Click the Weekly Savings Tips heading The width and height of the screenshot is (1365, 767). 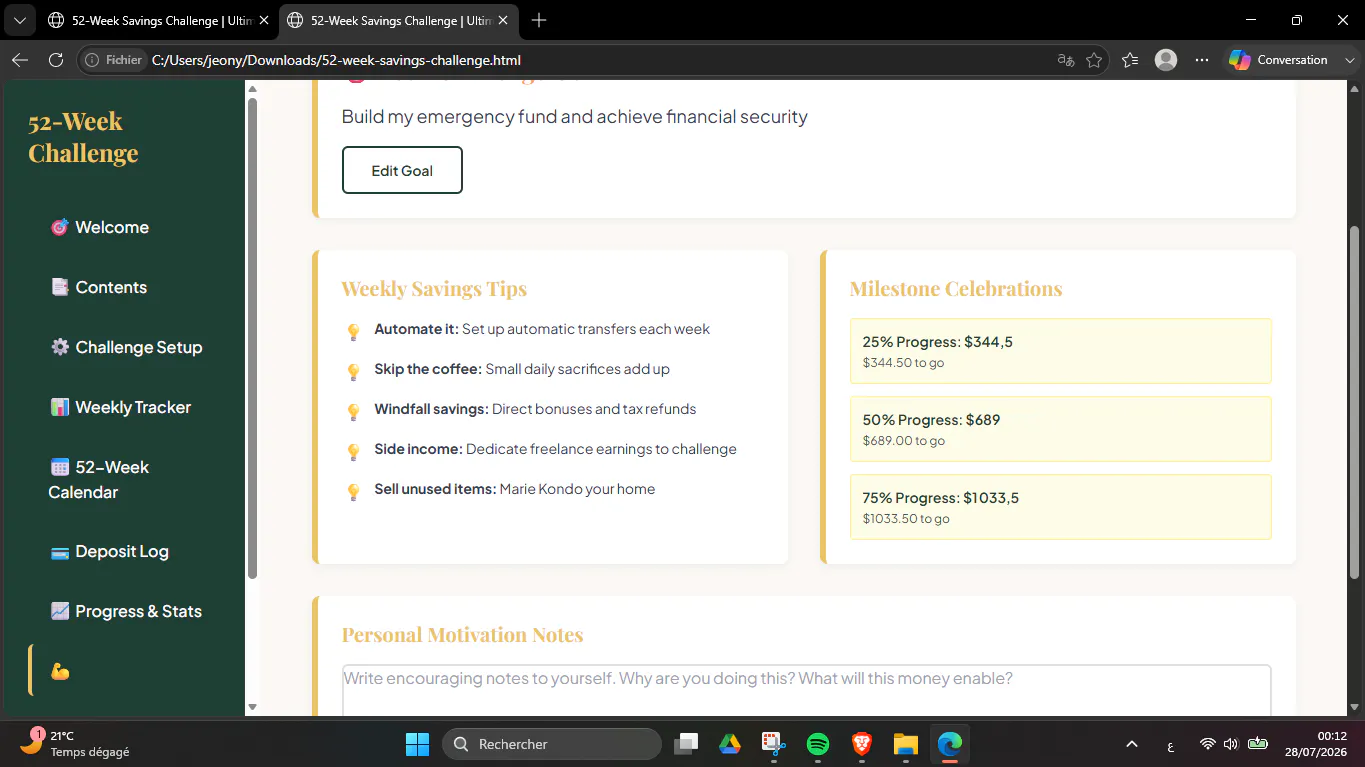tap(434, 289)
